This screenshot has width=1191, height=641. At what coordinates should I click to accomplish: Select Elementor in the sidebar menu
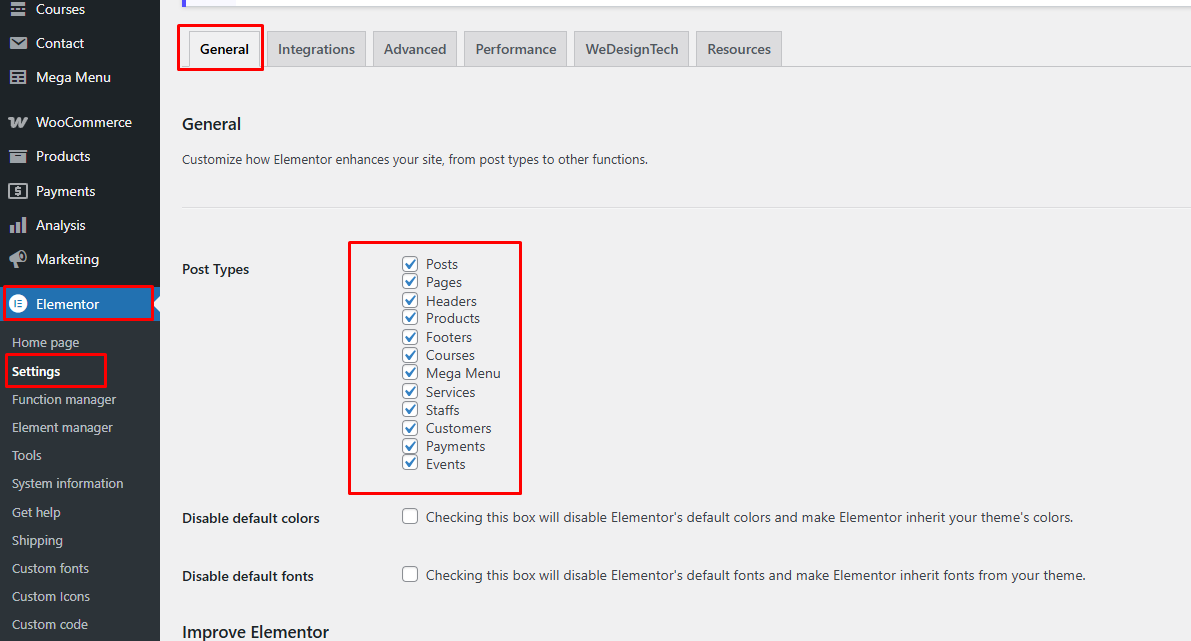click(x=80, y=304)
